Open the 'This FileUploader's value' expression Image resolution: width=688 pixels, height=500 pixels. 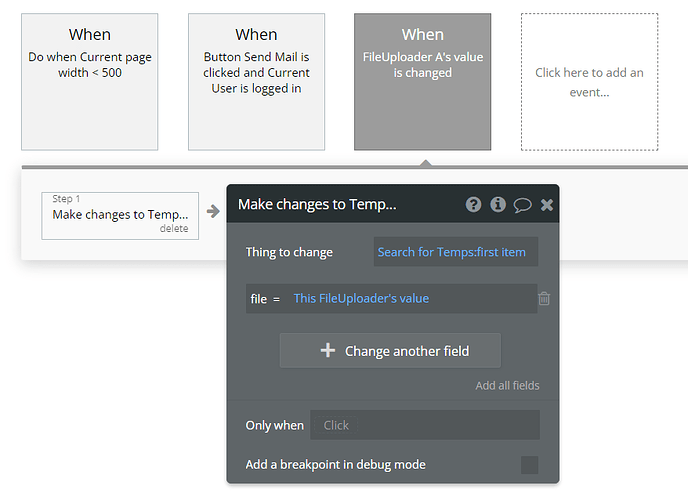click(x=361, y=298)
